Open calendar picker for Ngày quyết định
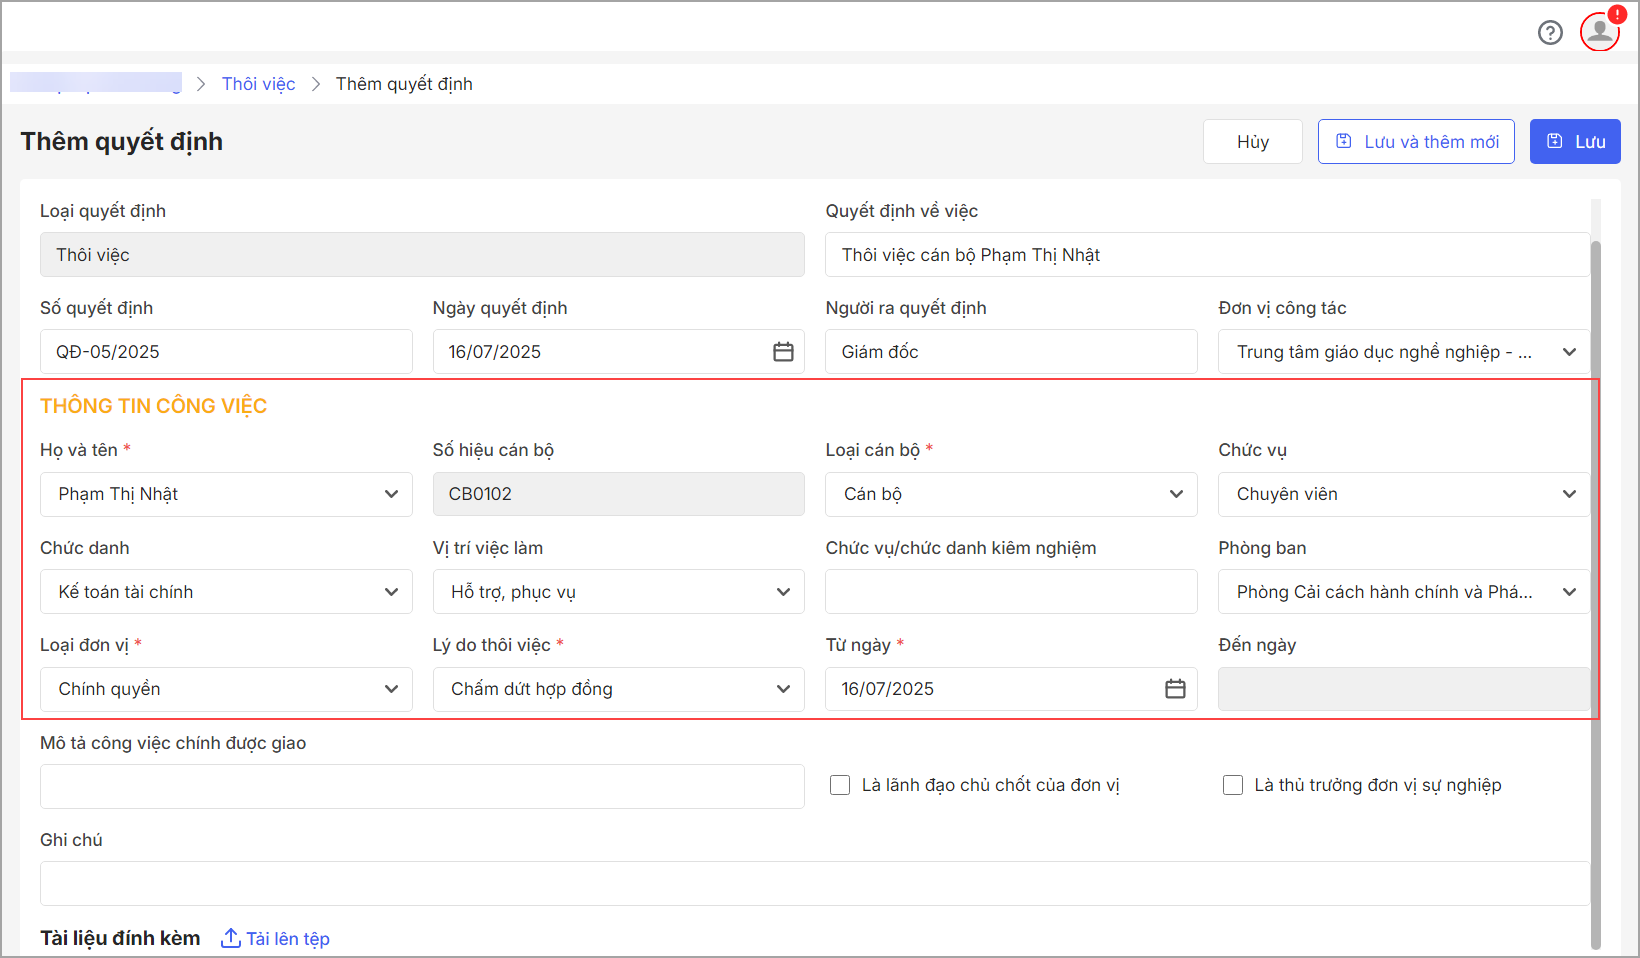 (x=783, y=352)
